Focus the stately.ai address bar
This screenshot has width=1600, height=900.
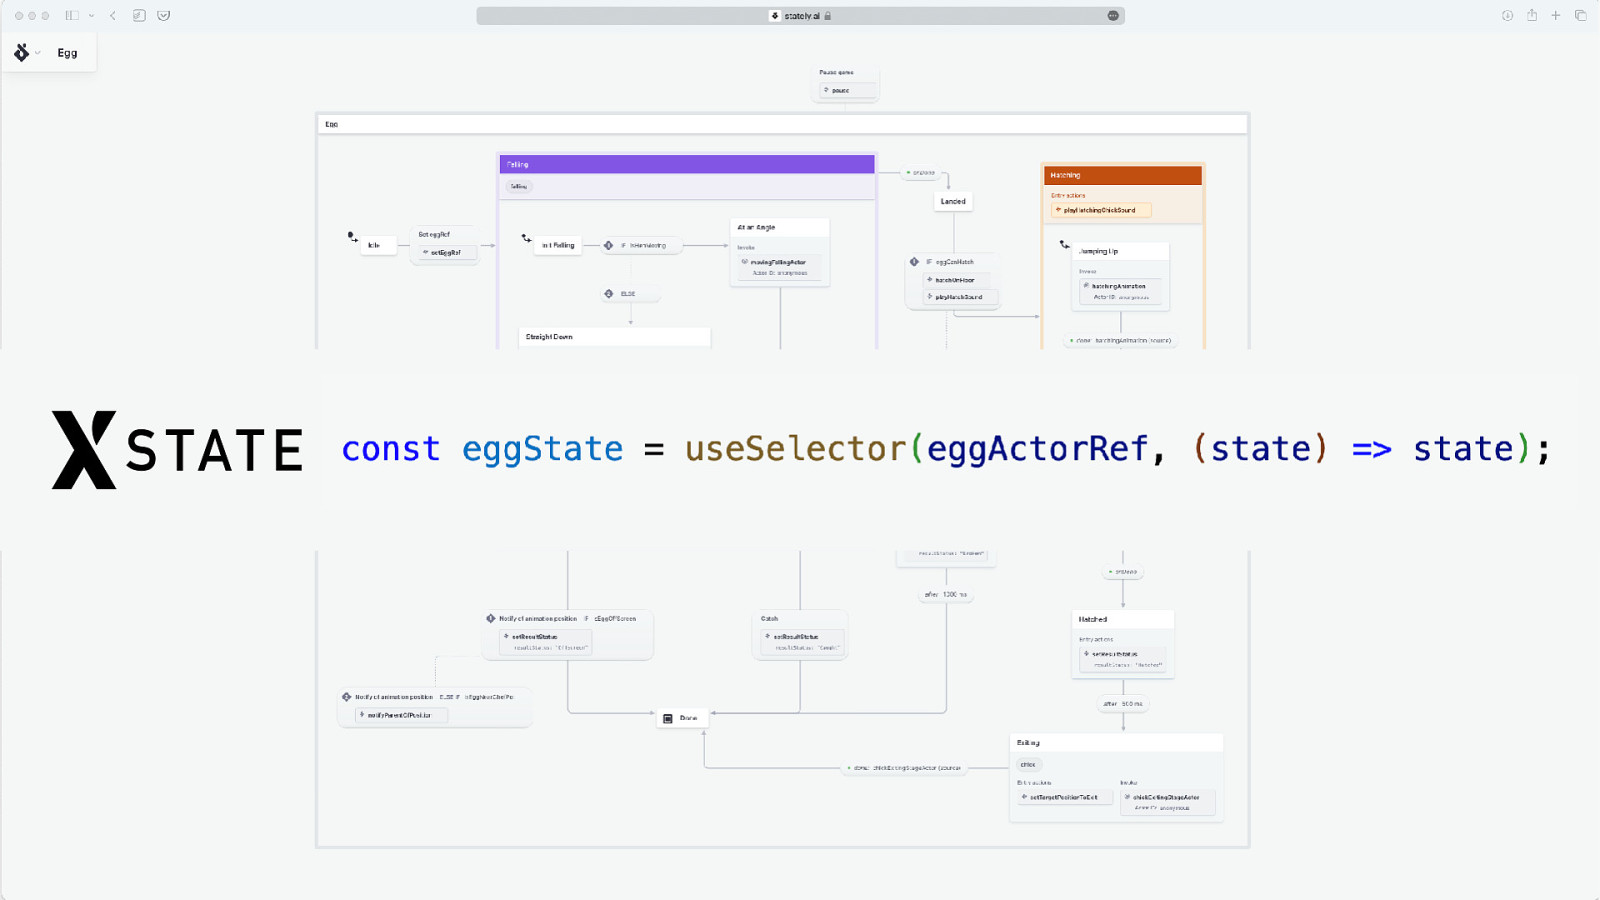pyautogui.click(x=800, y=16)
